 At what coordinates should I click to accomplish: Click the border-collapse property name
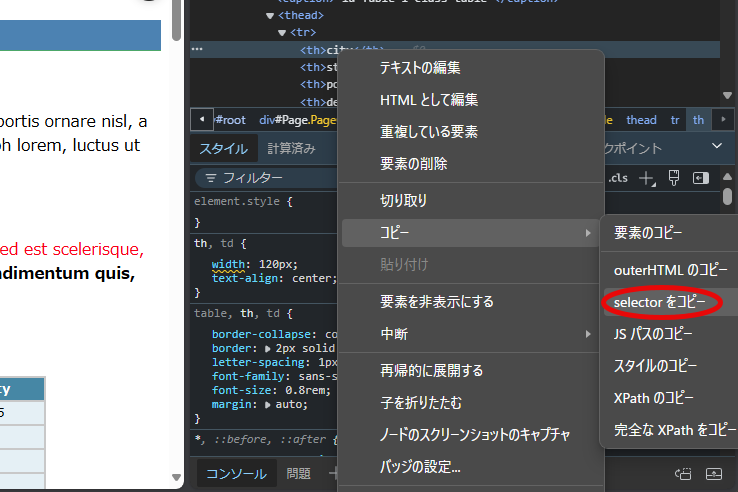[x=261, y=334]
